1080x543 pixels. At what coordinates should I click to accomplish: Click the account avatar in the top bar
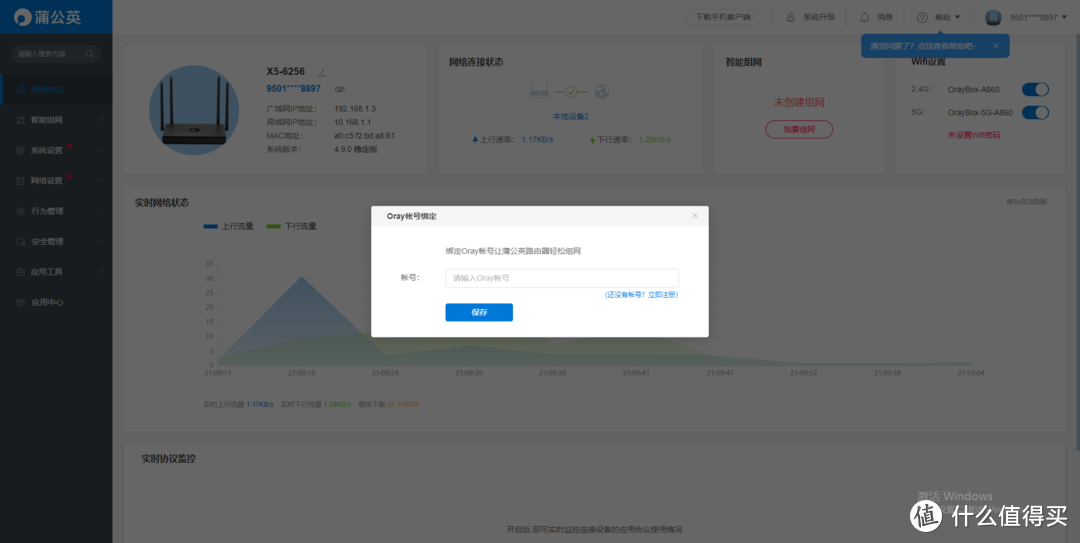click(x=993, y=17)
